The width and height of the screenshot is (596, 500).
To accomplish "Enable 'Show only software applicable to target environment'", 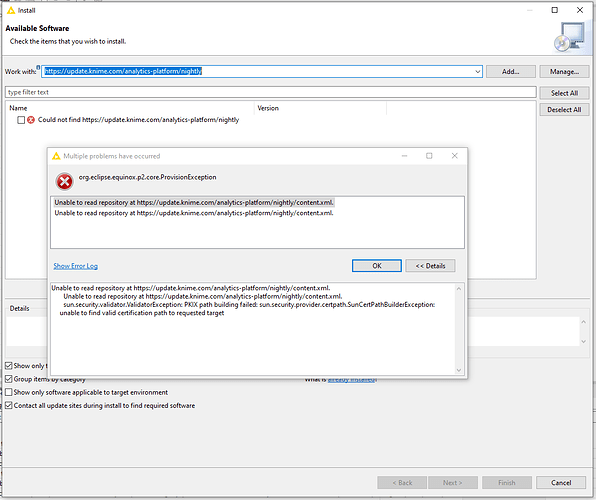I will click(9, 392).
